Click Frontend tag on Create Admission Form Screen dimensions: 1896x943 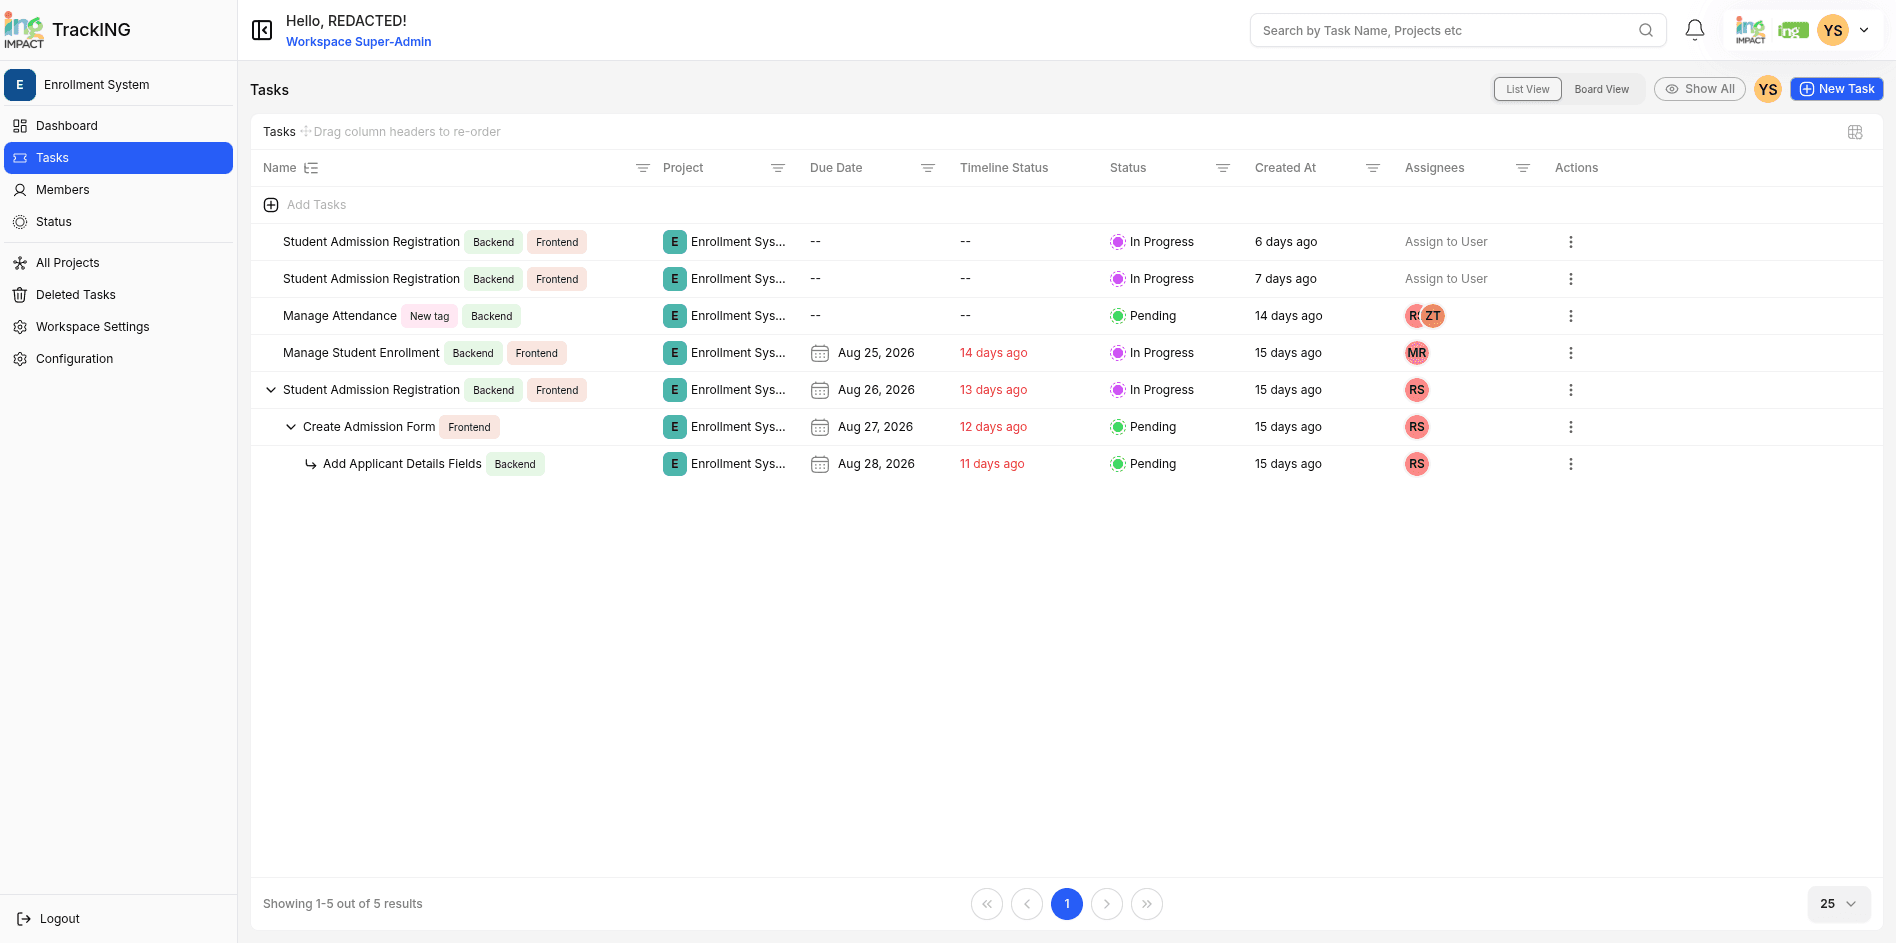(x=469, y=427)
